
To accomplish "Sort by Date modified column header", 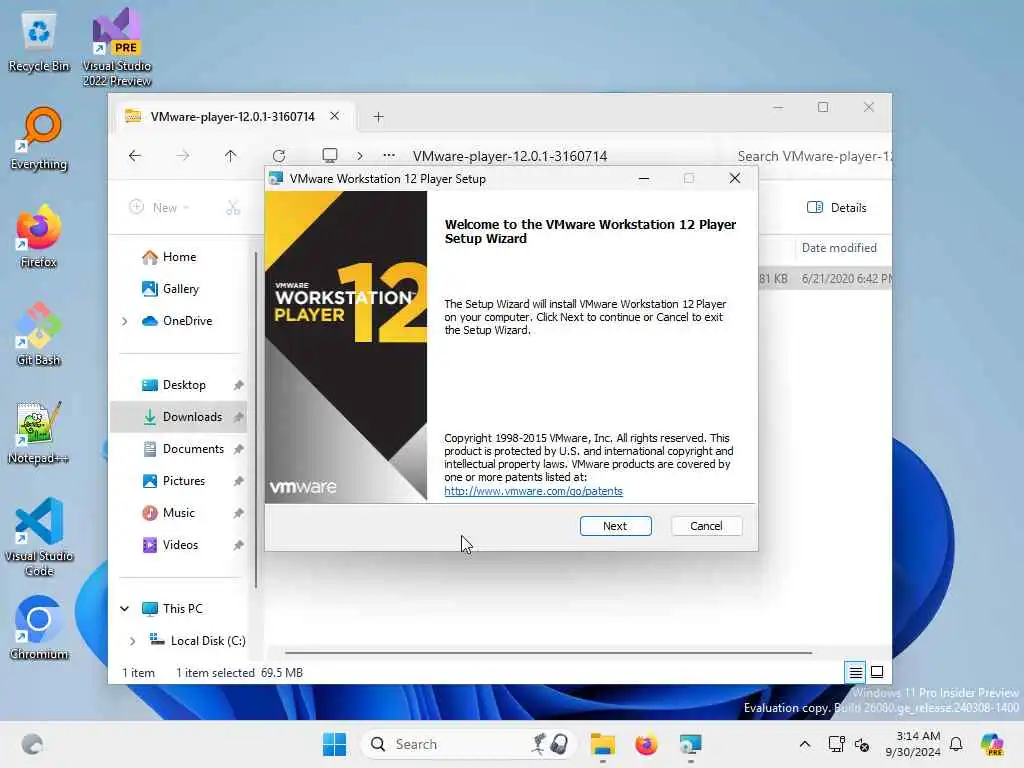I will [x=839, y=248].
